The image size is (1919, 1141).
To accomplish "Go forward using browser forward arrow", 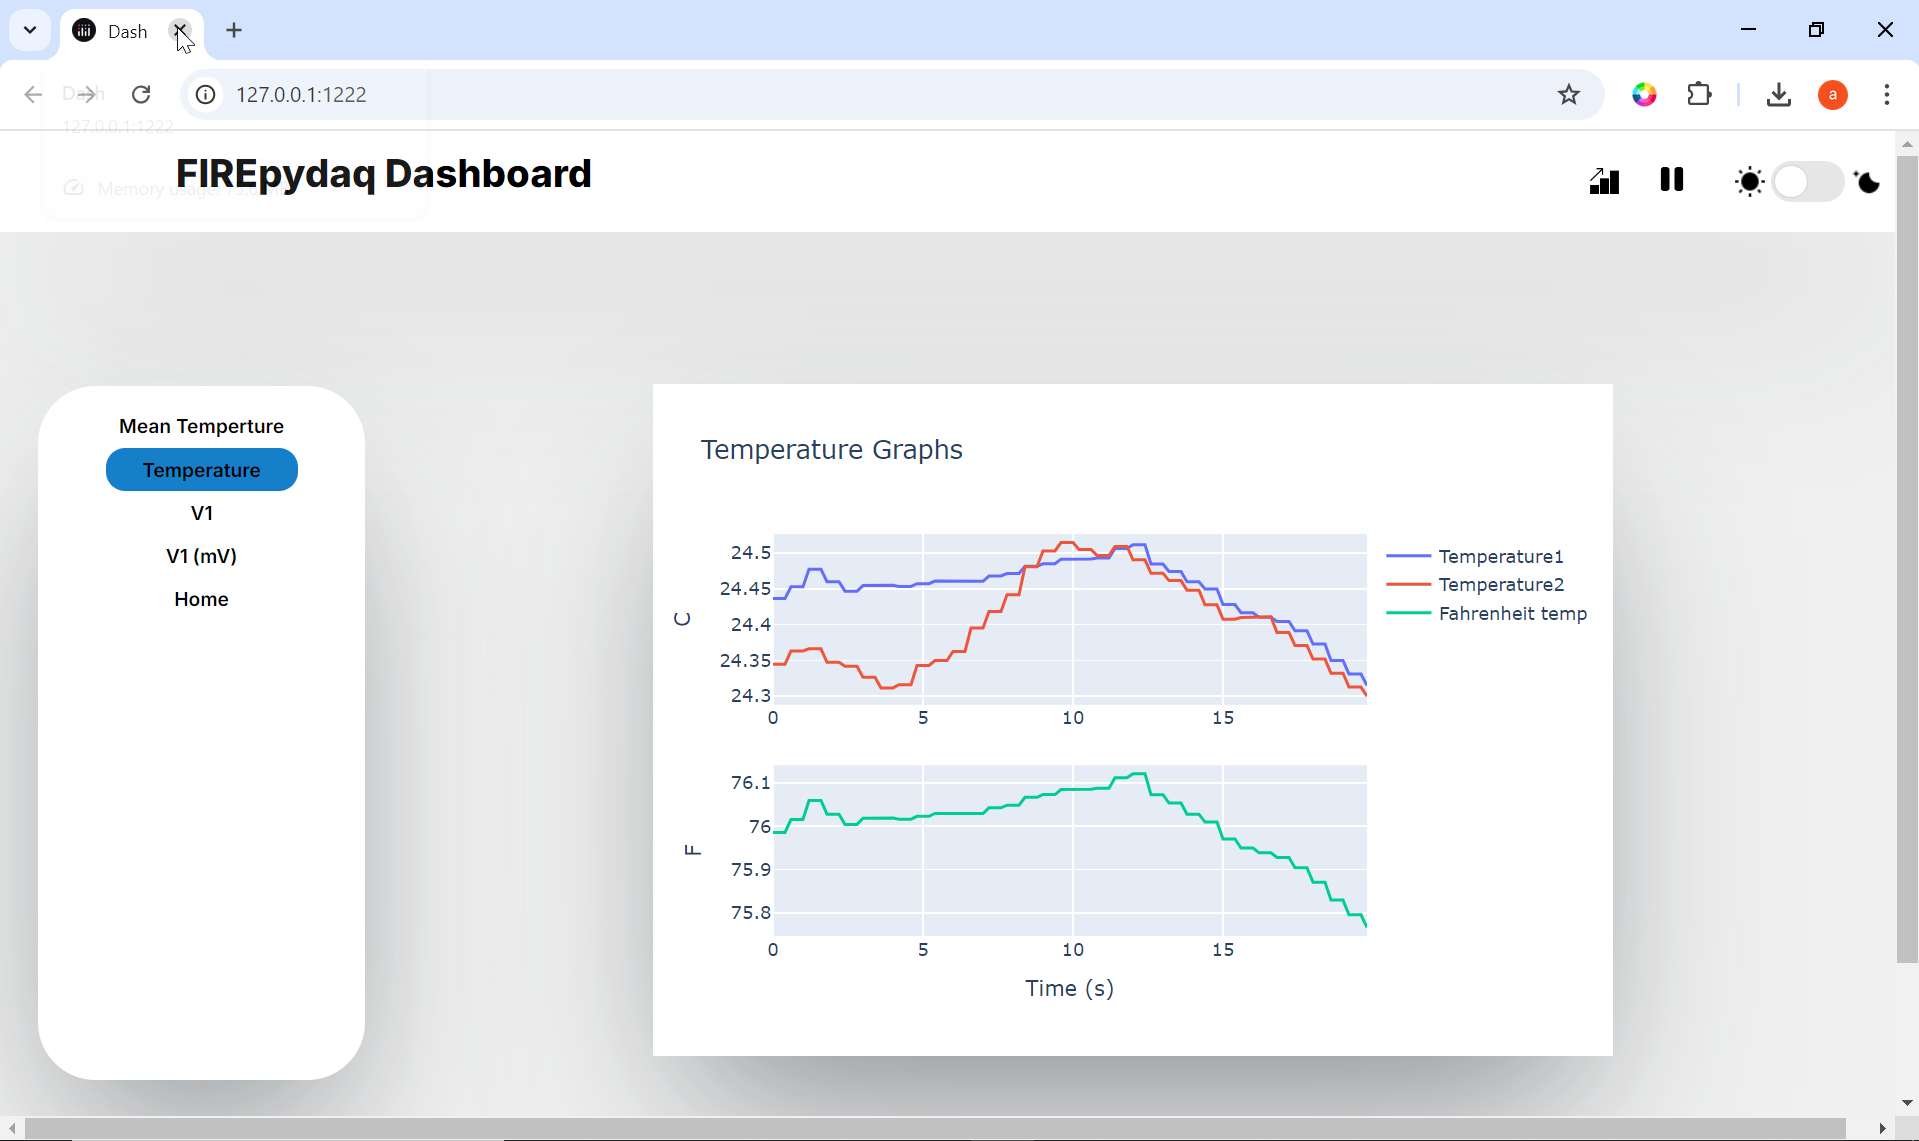I will point(87,94).
